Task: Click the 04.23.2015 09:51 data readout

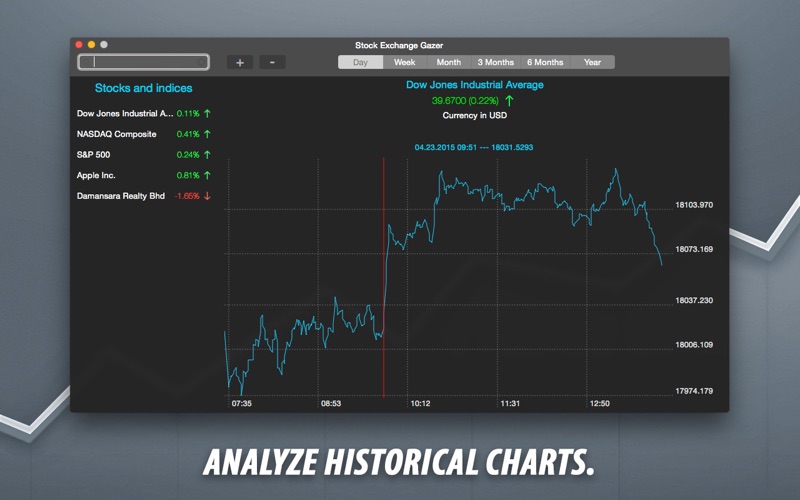Action: point(473,147)
